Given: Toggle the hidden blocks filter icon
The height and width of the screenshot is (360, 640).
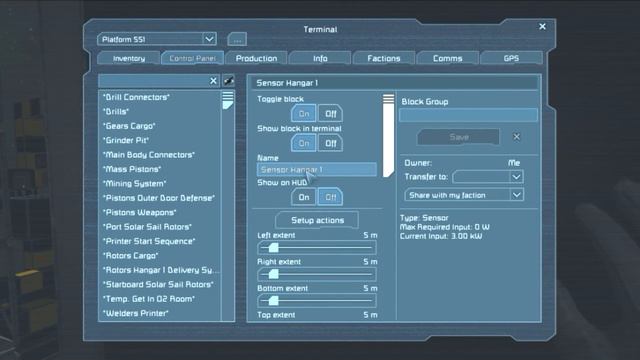Looking at the screenshot, I should (229, 81).
